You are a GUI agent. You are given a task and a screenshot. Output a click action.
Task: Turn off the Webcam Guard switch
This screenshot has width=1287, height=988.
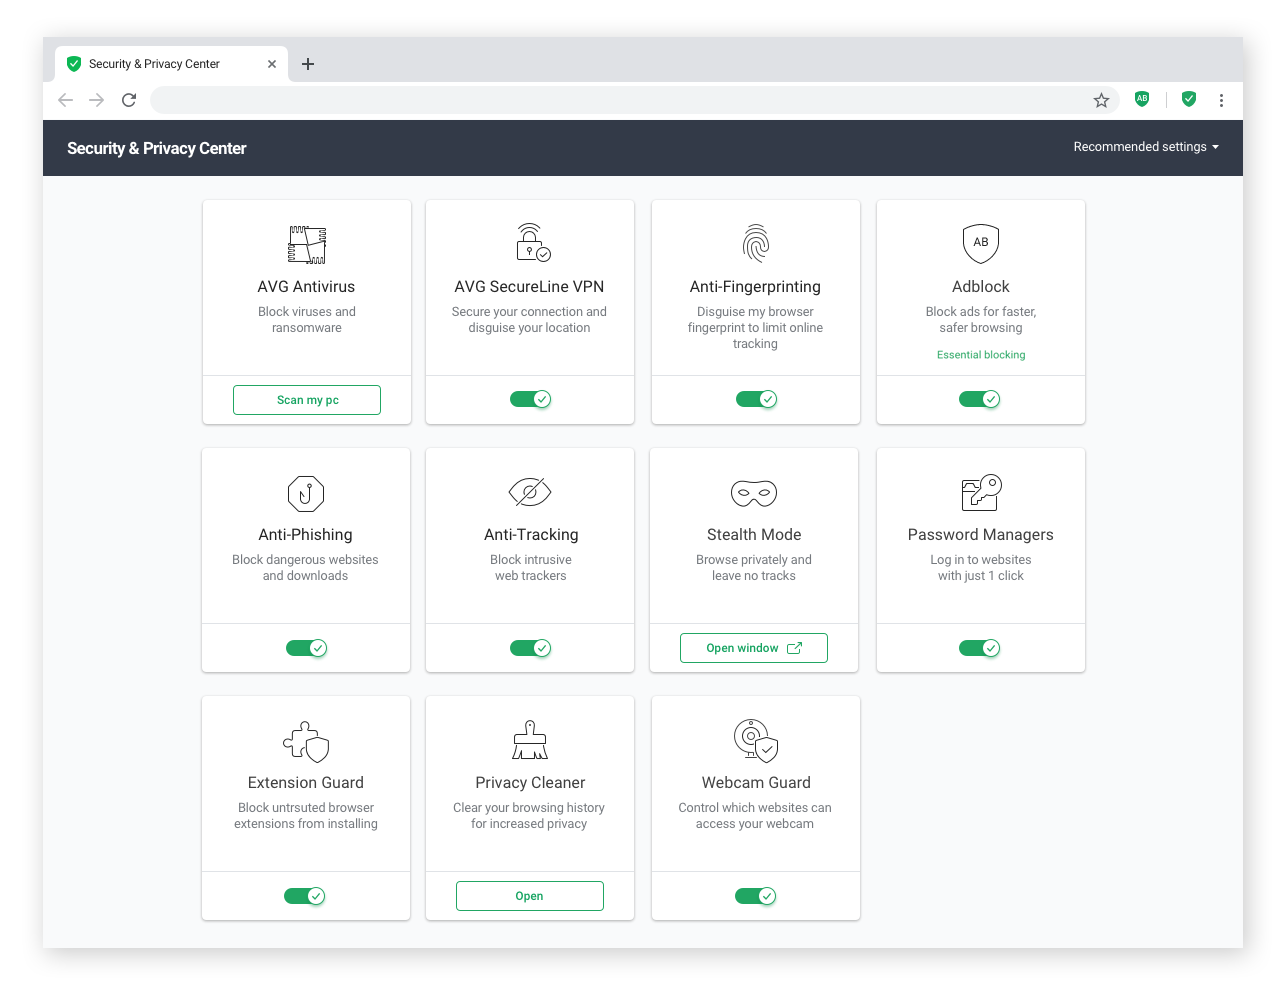pos(755,895)
